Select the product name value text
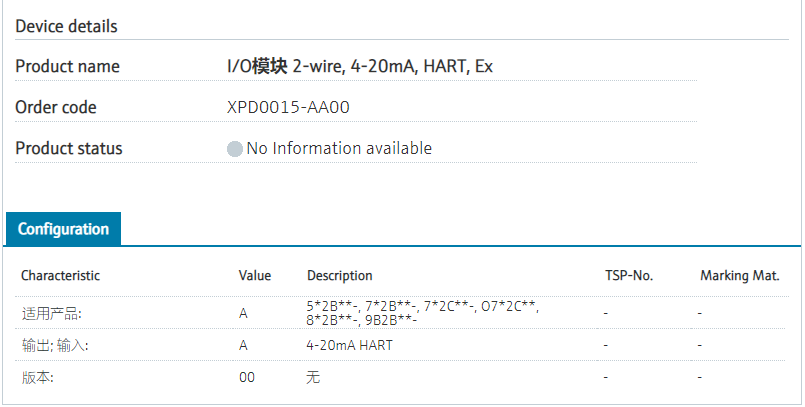 [x=360, y=66]
